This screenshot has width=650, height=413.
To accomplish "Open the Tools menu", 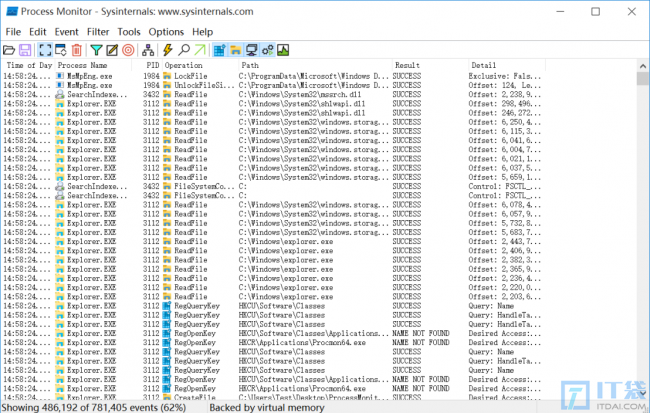I will click(129, 32).
